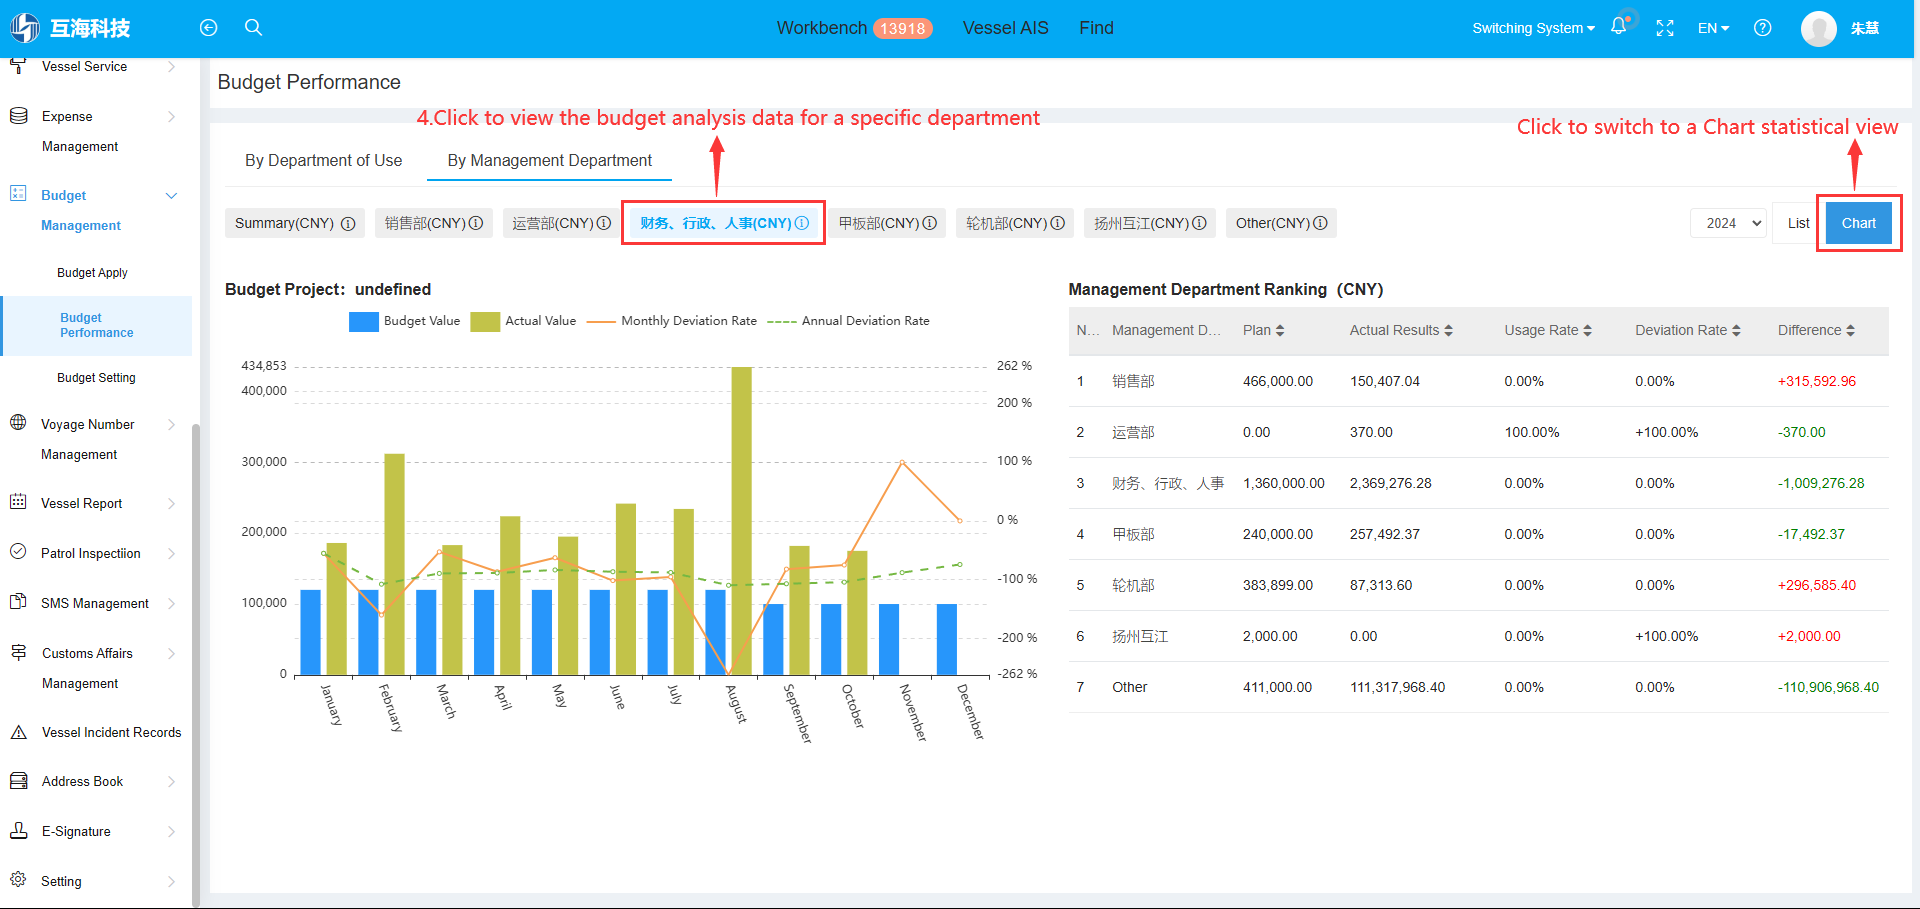Click info icon beside 甲板部(CNY)

(930, 223)
